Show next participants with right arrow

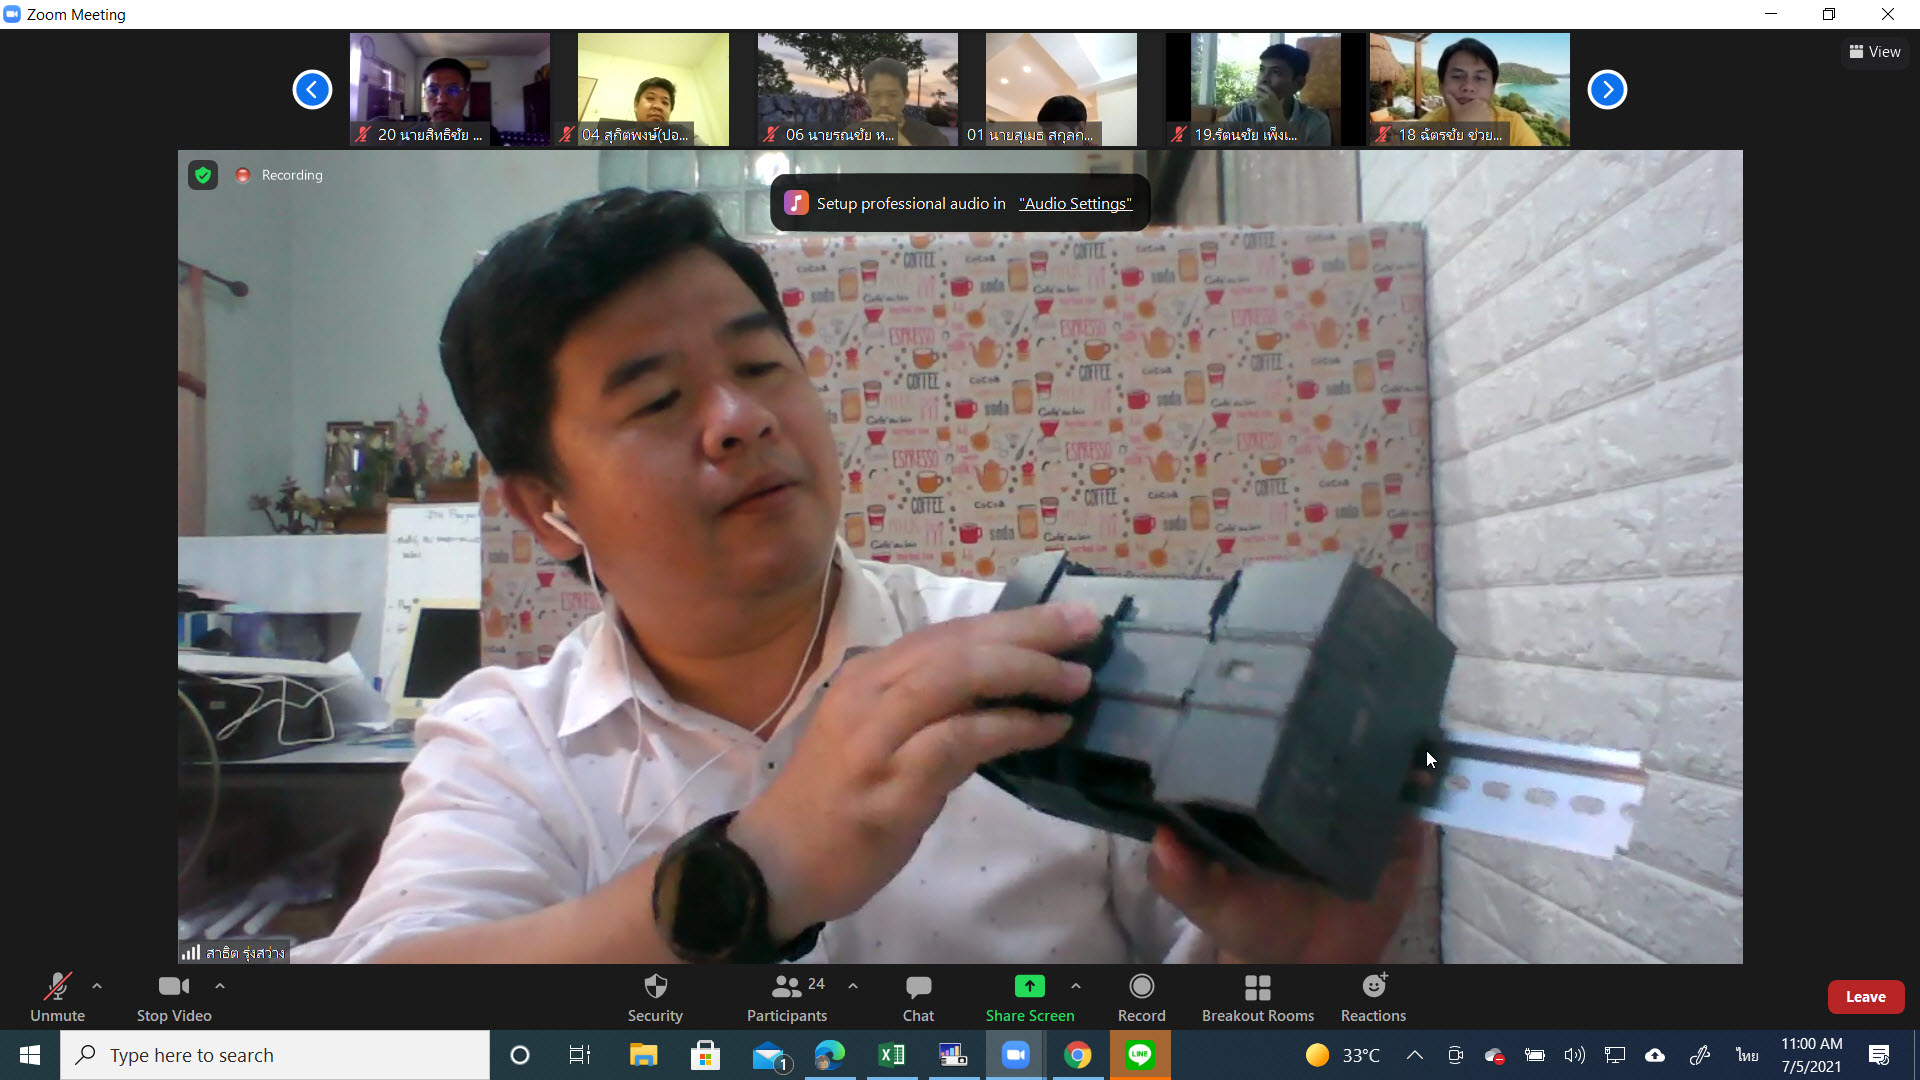[x=1607, y=90]
